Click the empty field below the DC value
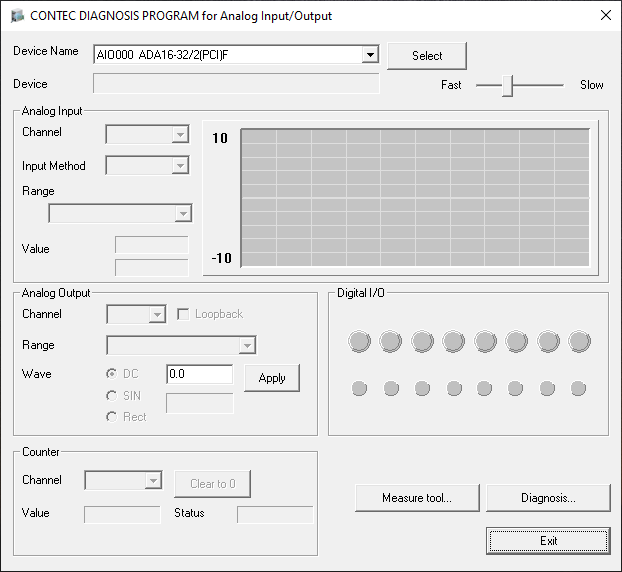 click(x=200, y=403)
